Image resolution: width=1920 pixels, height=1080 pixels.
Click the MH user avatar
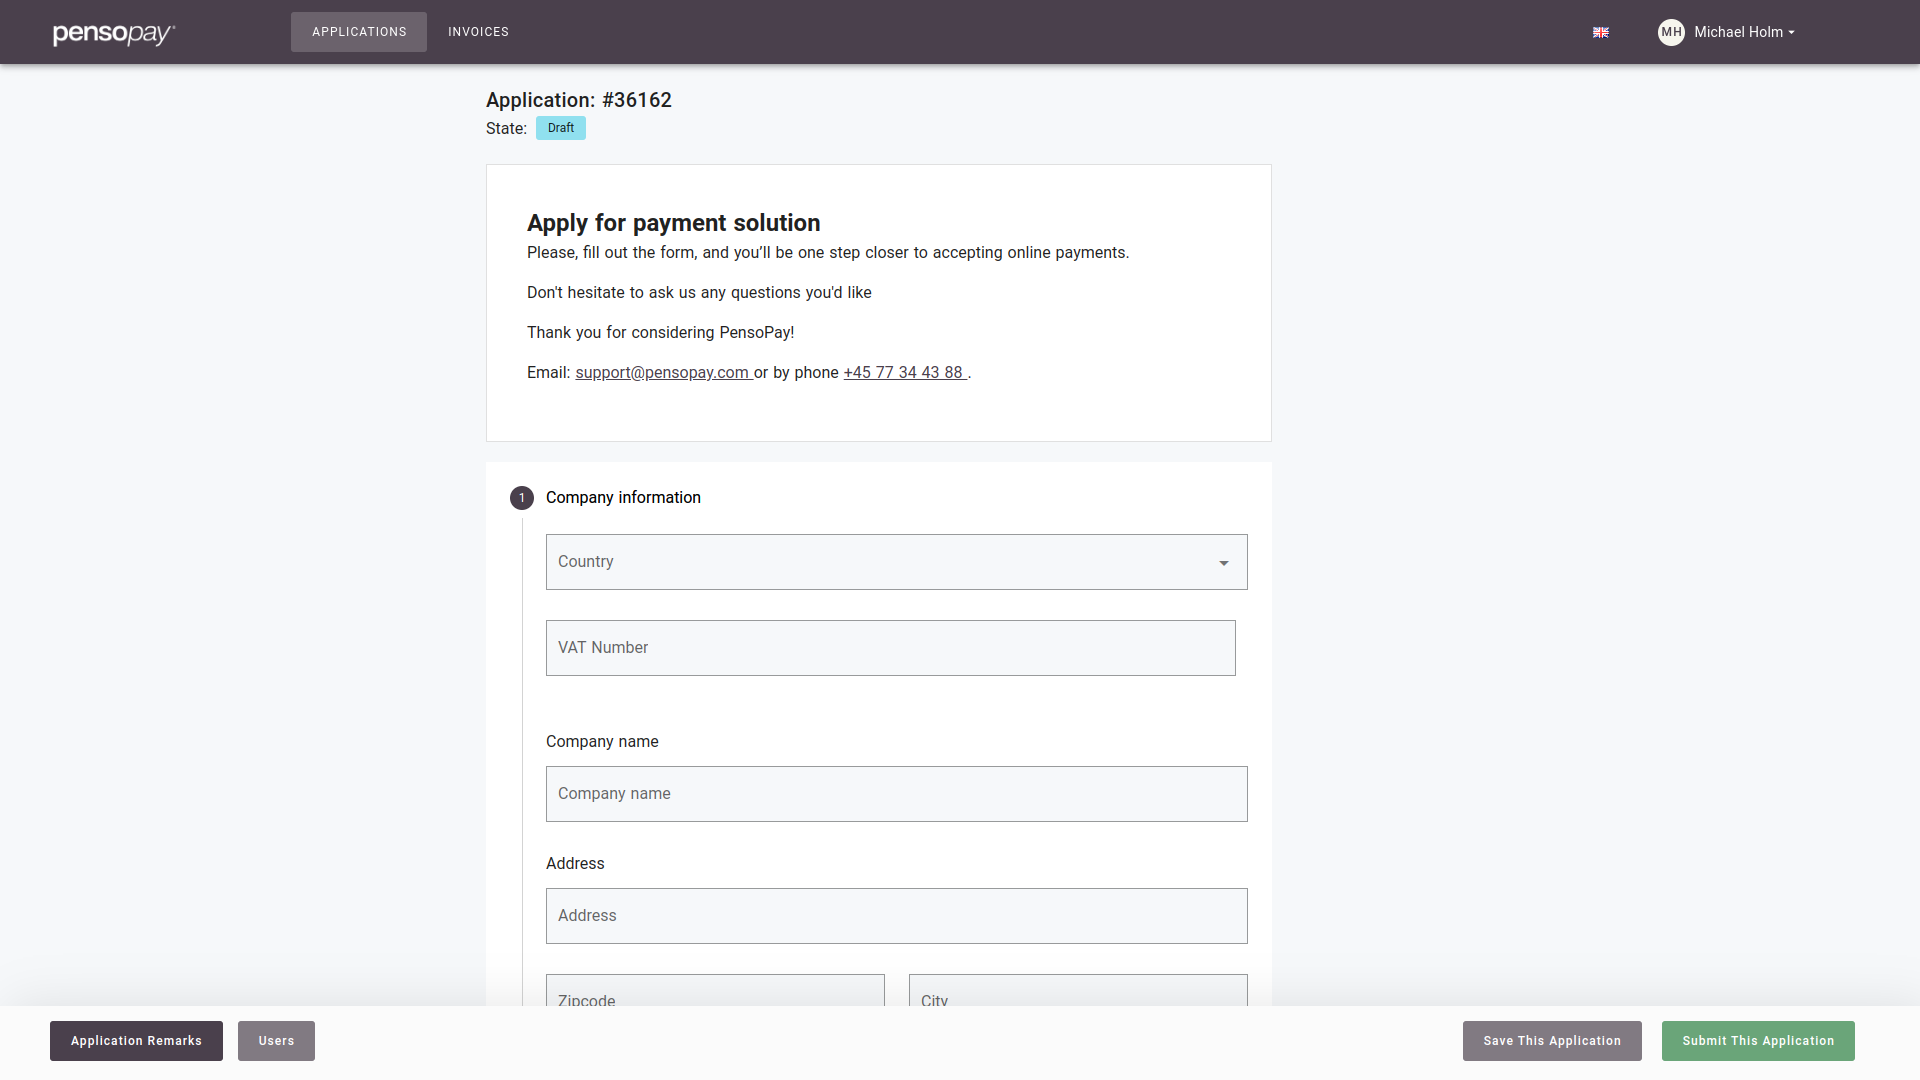coord(1671,32)
